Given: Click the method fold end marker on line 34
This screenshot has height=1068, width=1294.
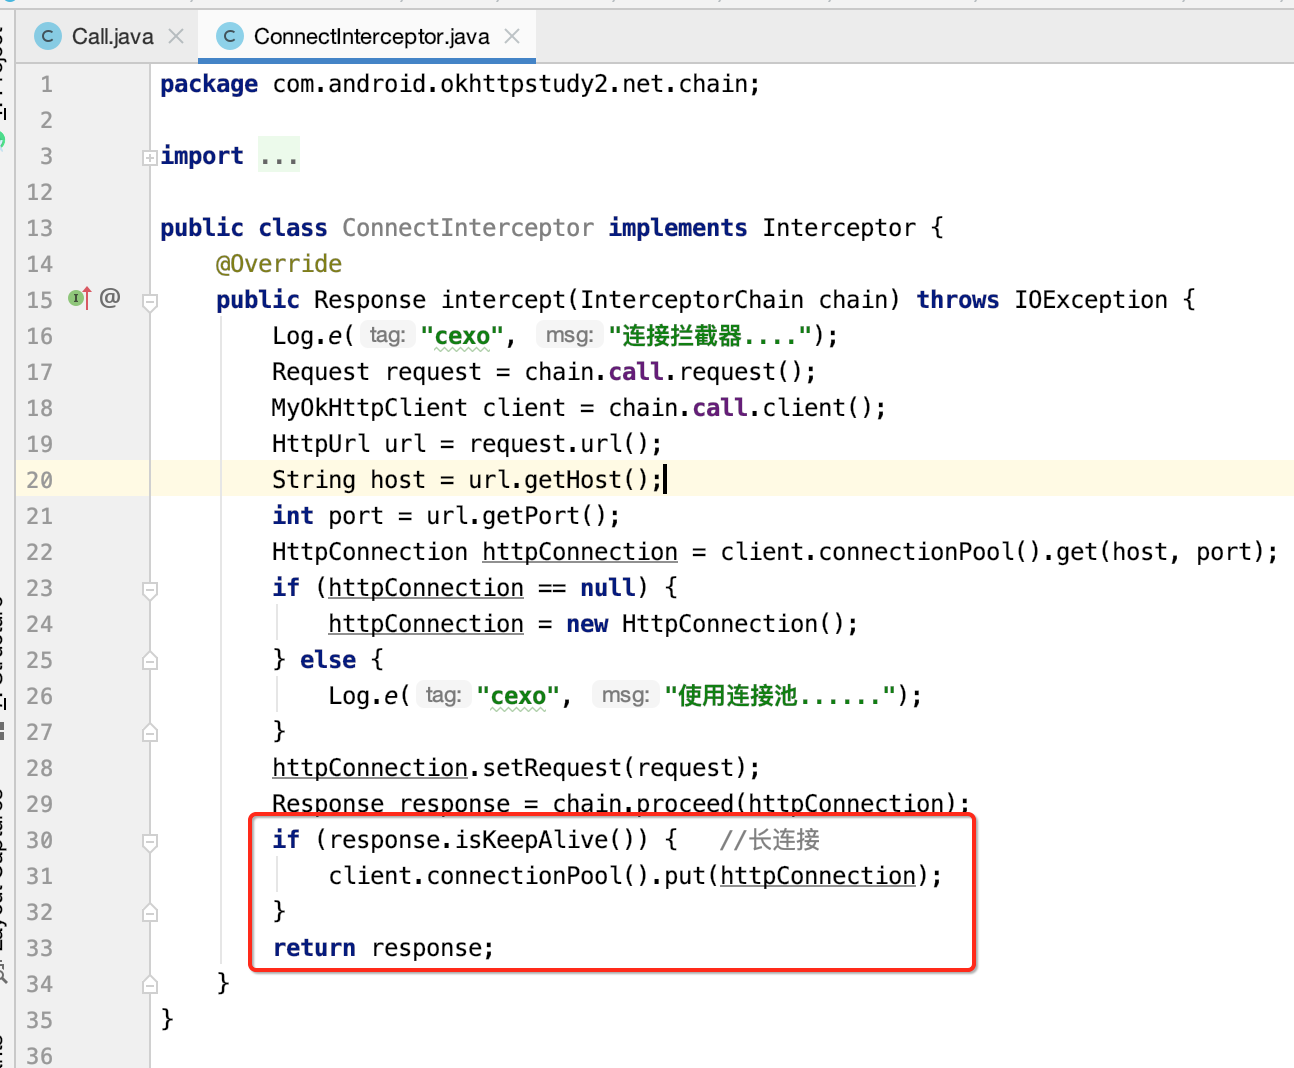Looking at the screenshot, I should pos(150,985).
